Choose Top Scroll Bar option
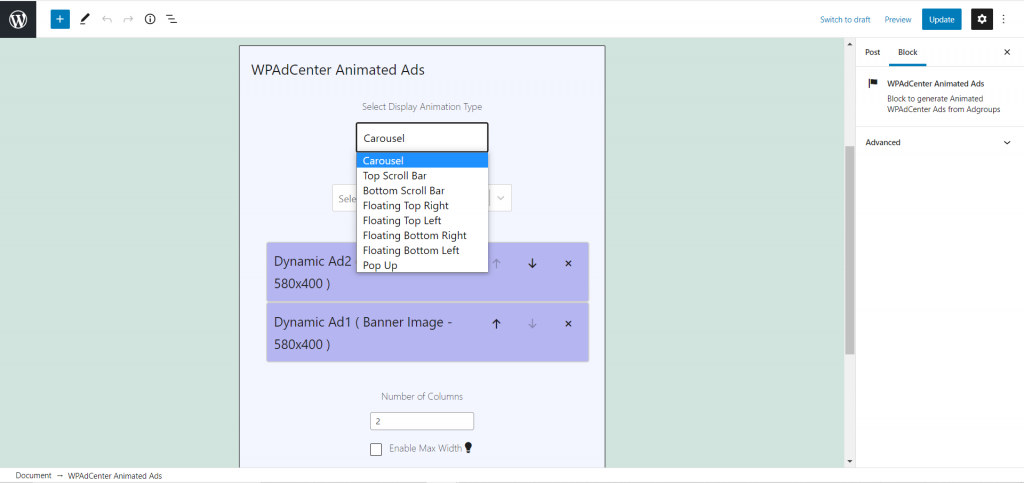 click(x=422, y=176)
